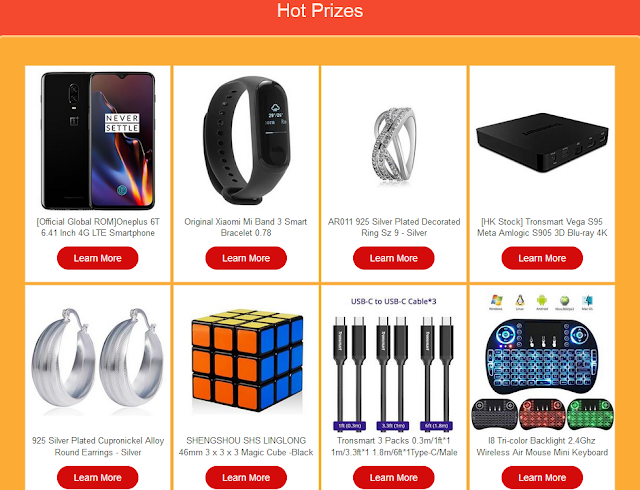Open the Oneplus 6T smartphone product image
640x490 pixels.
pos(98,141)
